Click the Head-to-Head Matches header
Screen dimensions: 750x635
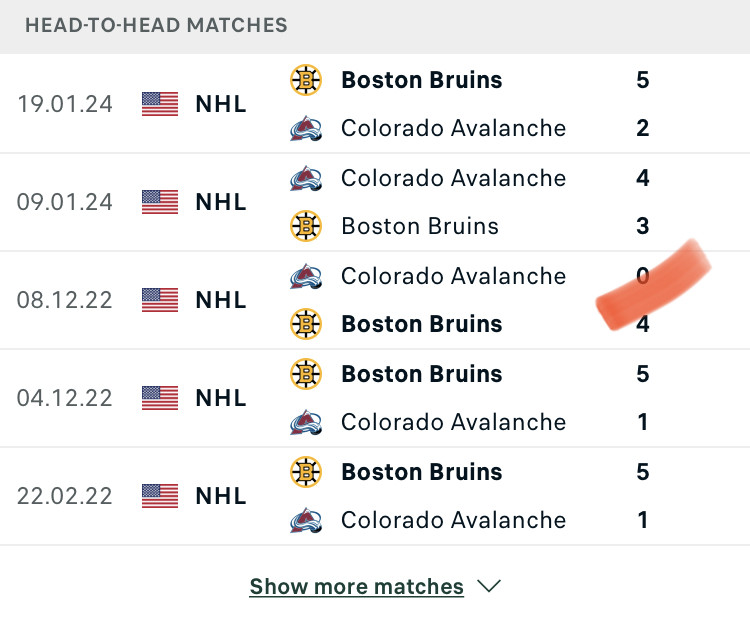point(156,25)
